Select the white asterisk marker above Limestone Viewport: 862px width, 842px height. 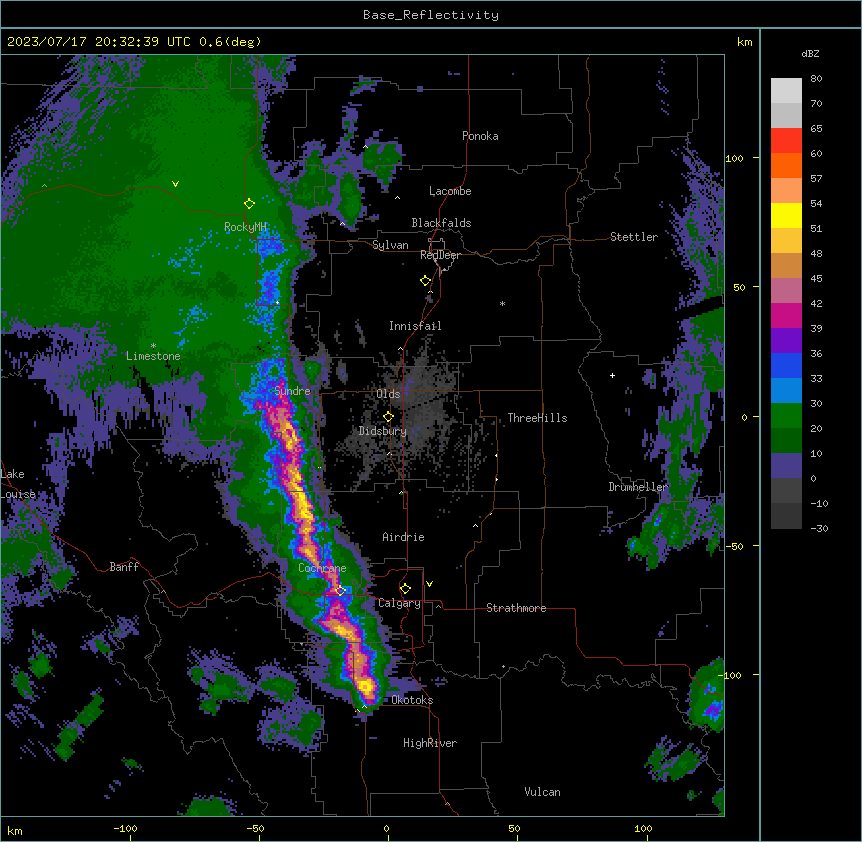point(153,346)
